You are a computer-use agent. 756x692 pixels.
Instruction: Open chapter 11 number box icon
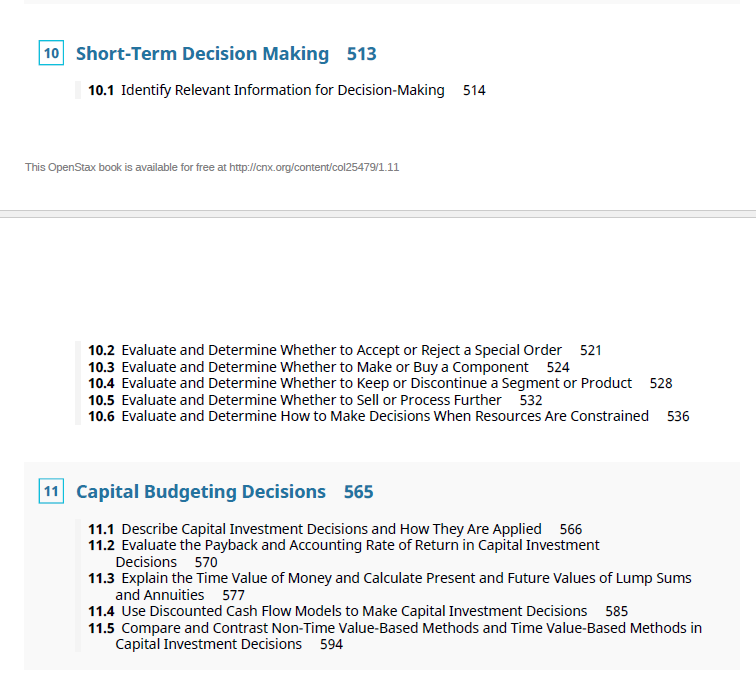51,491
